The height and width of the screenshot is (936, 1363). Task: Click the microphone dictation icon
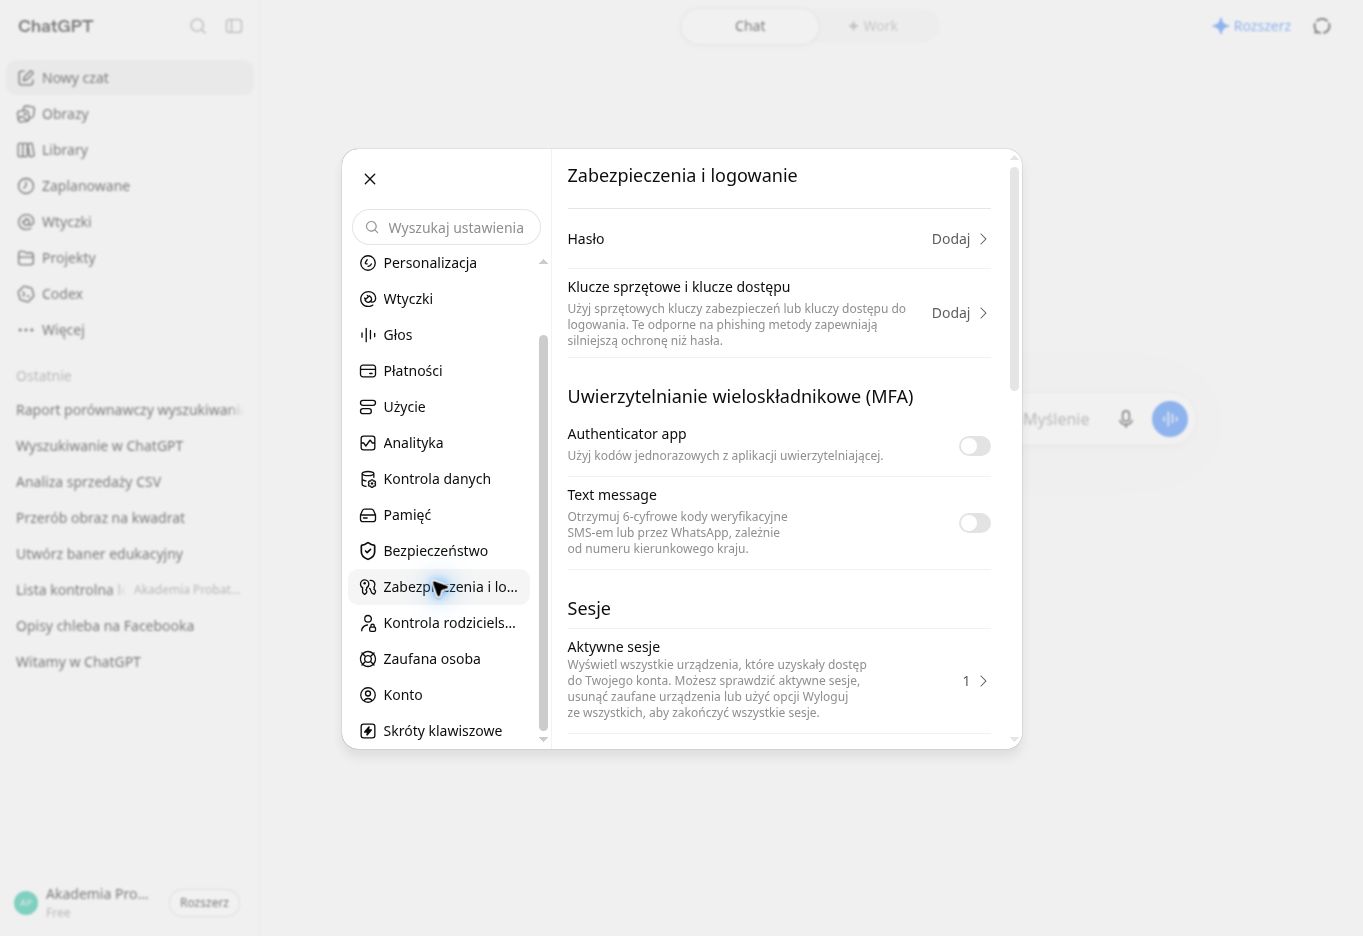click(x=1126, y=419)
